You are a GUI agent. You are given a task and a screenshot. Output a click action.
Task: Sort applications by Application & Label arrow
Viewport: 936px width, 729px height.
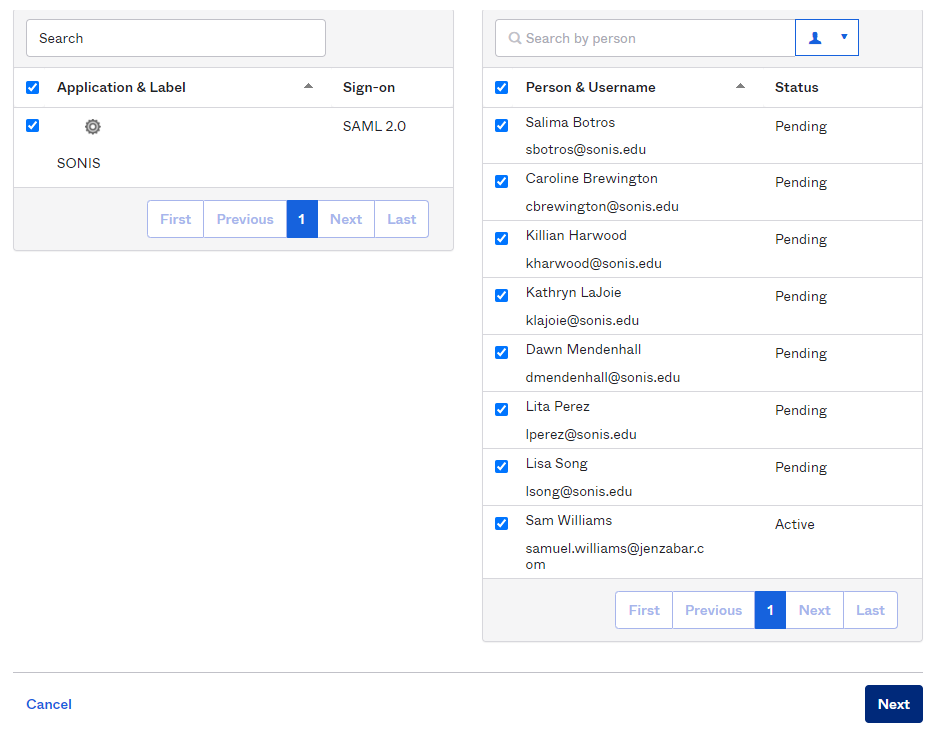308,87
